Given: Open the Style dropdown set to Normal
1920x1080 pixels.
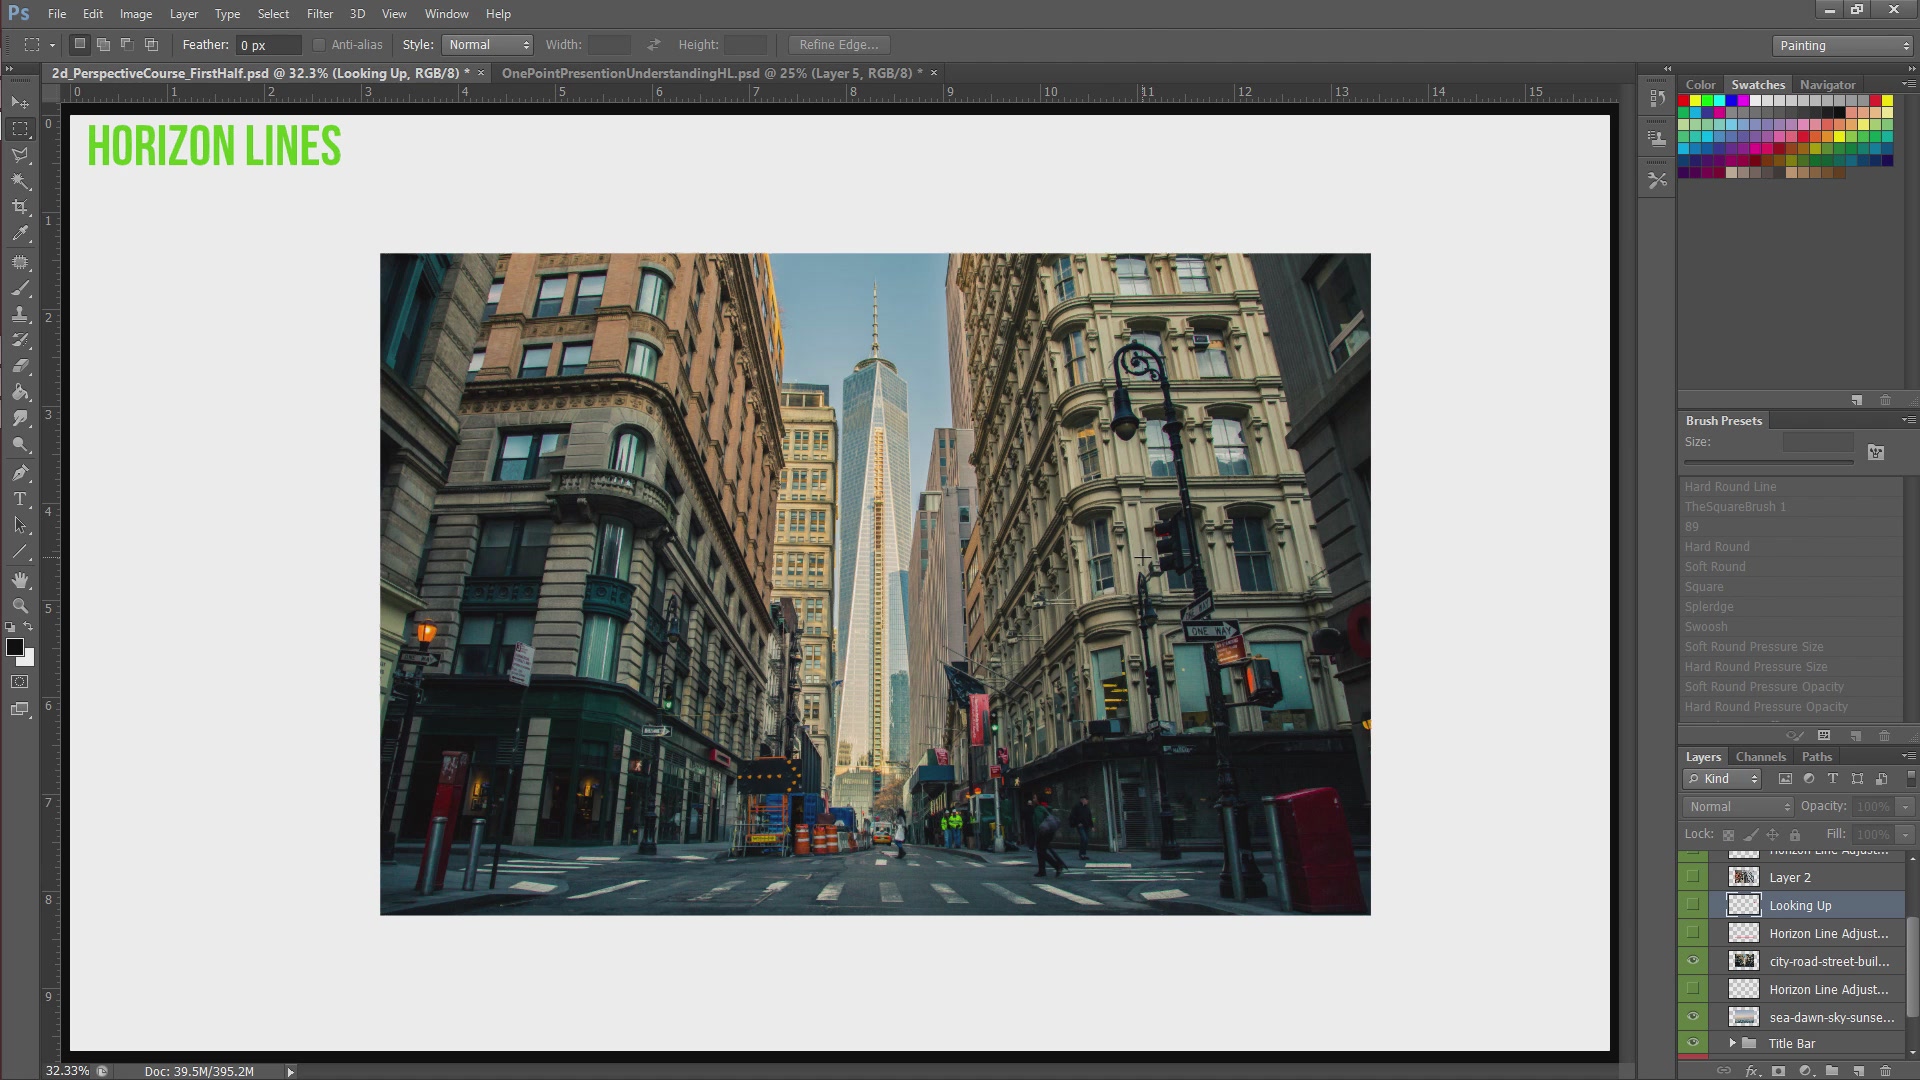Looking at the screenshot, I should coord(487,45).
